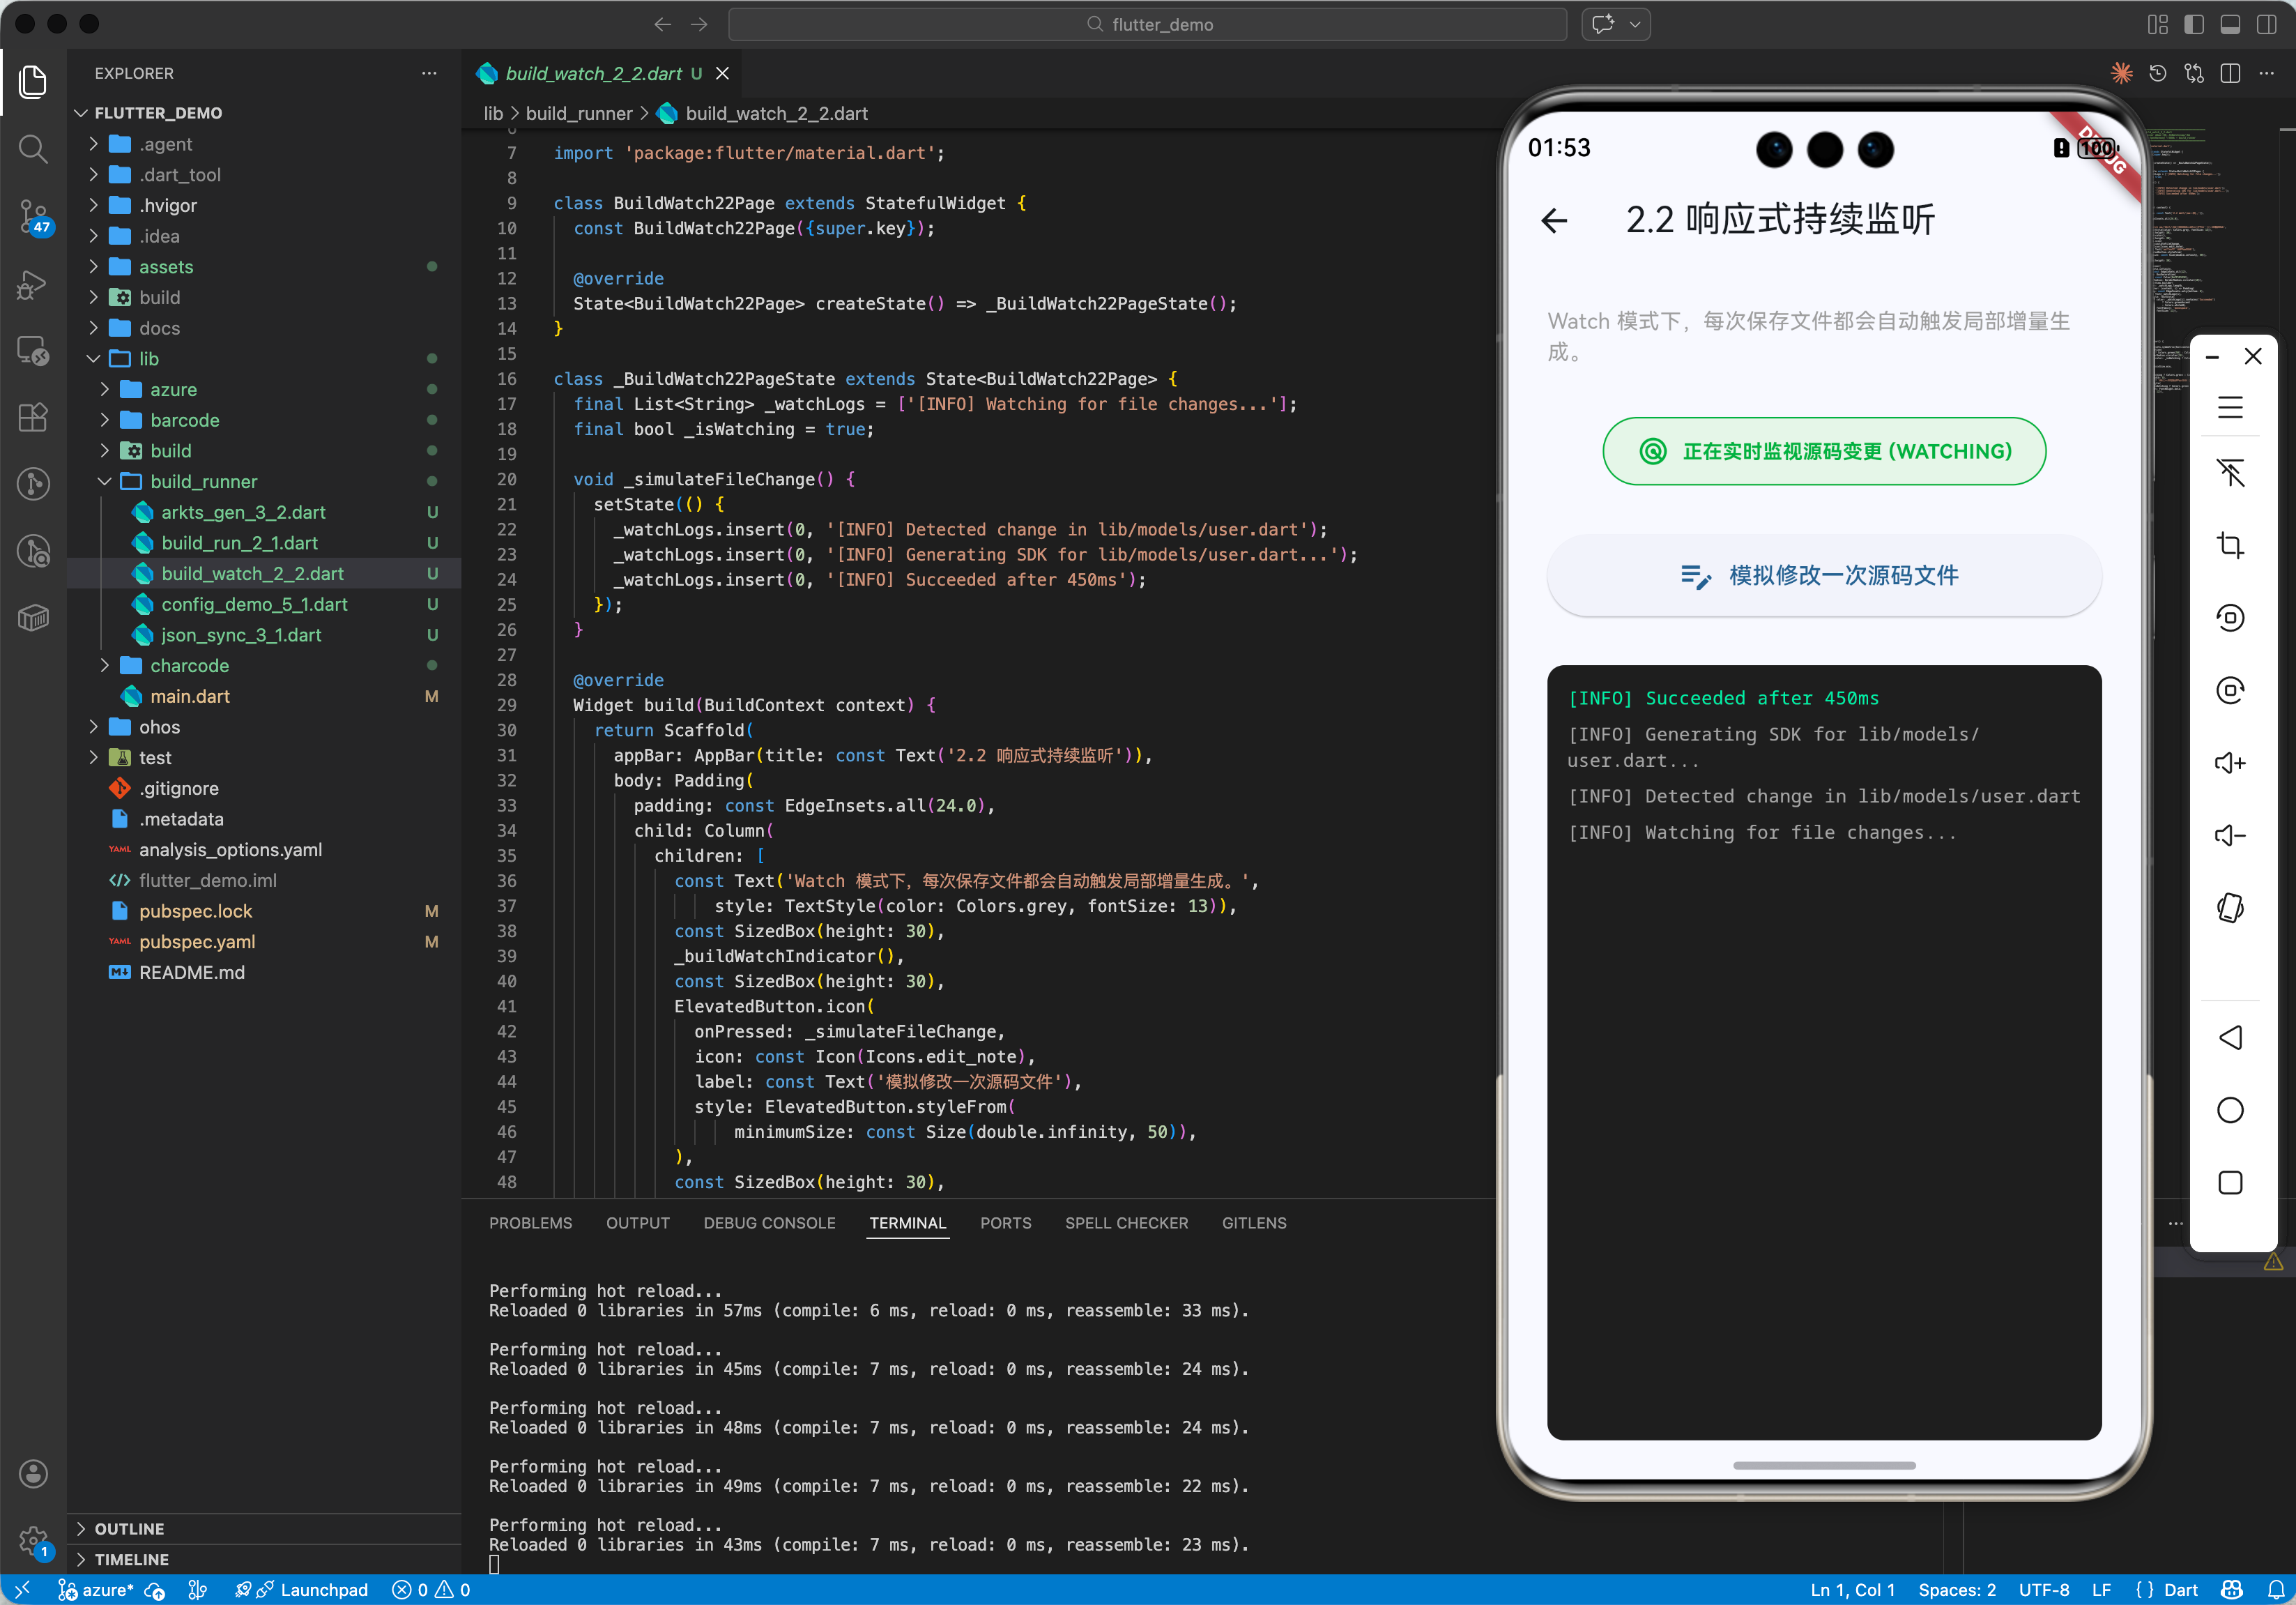Tap the emulator back triangle button
Screen dimensions: 2296x1605
click(2230, 1037)
